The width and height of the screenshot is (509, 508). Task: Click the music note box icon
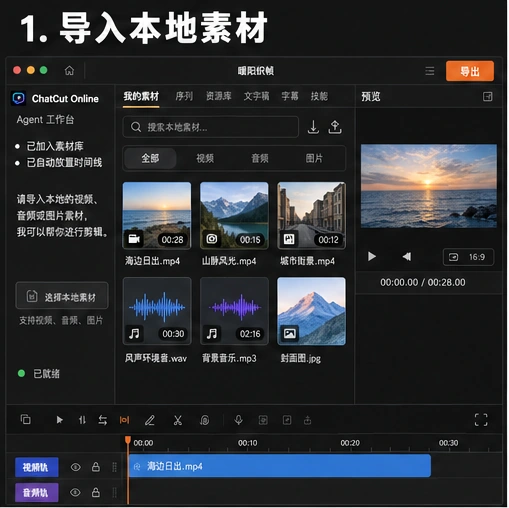pyautogui.click(x=287, y=420)
